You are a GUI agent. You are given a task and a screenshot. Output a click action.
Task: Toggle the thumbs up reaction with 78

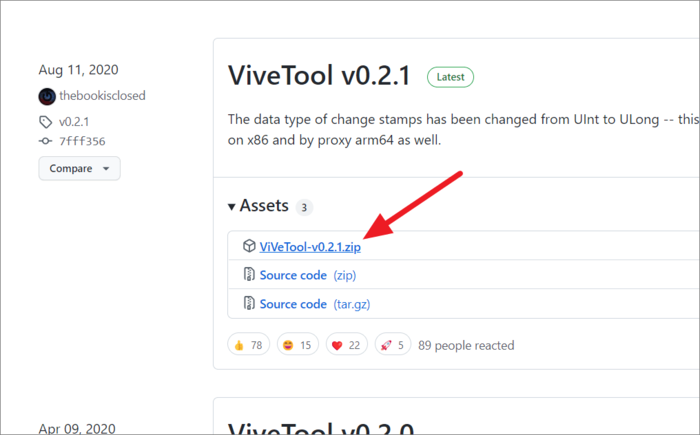click(x=249, y=344)
